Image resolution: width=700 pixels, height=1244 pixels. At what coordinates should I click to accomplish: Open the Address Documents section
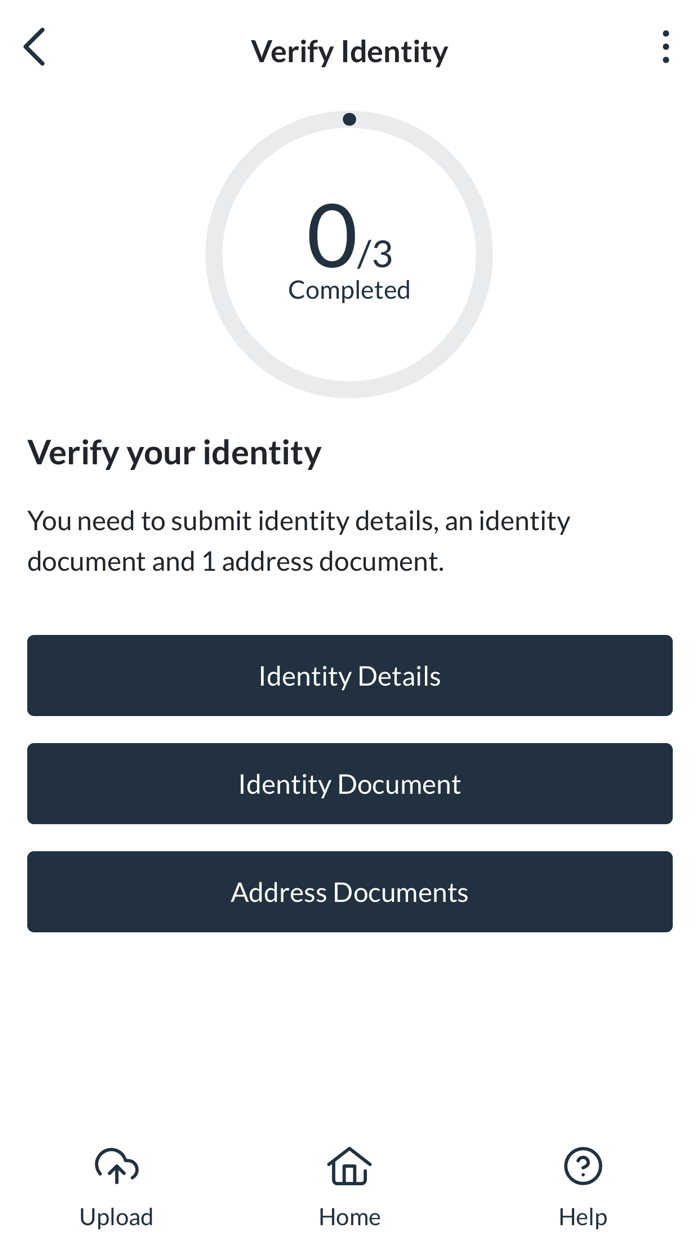(x=349, y=892)
